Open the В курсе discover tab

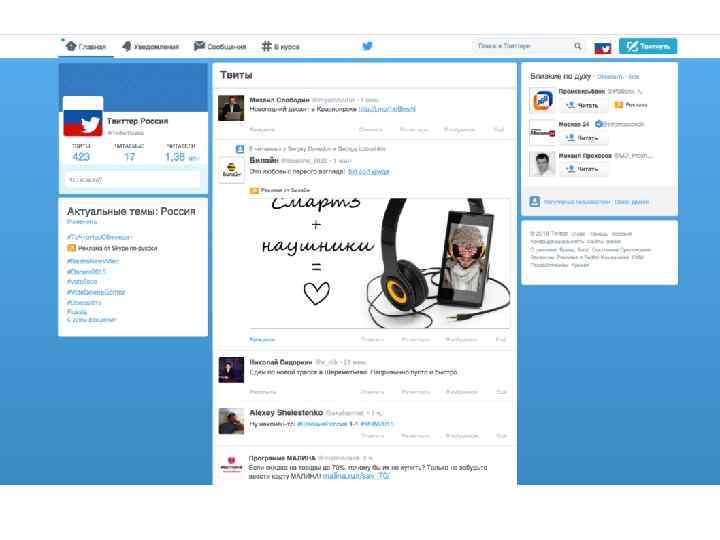(280, 46)
